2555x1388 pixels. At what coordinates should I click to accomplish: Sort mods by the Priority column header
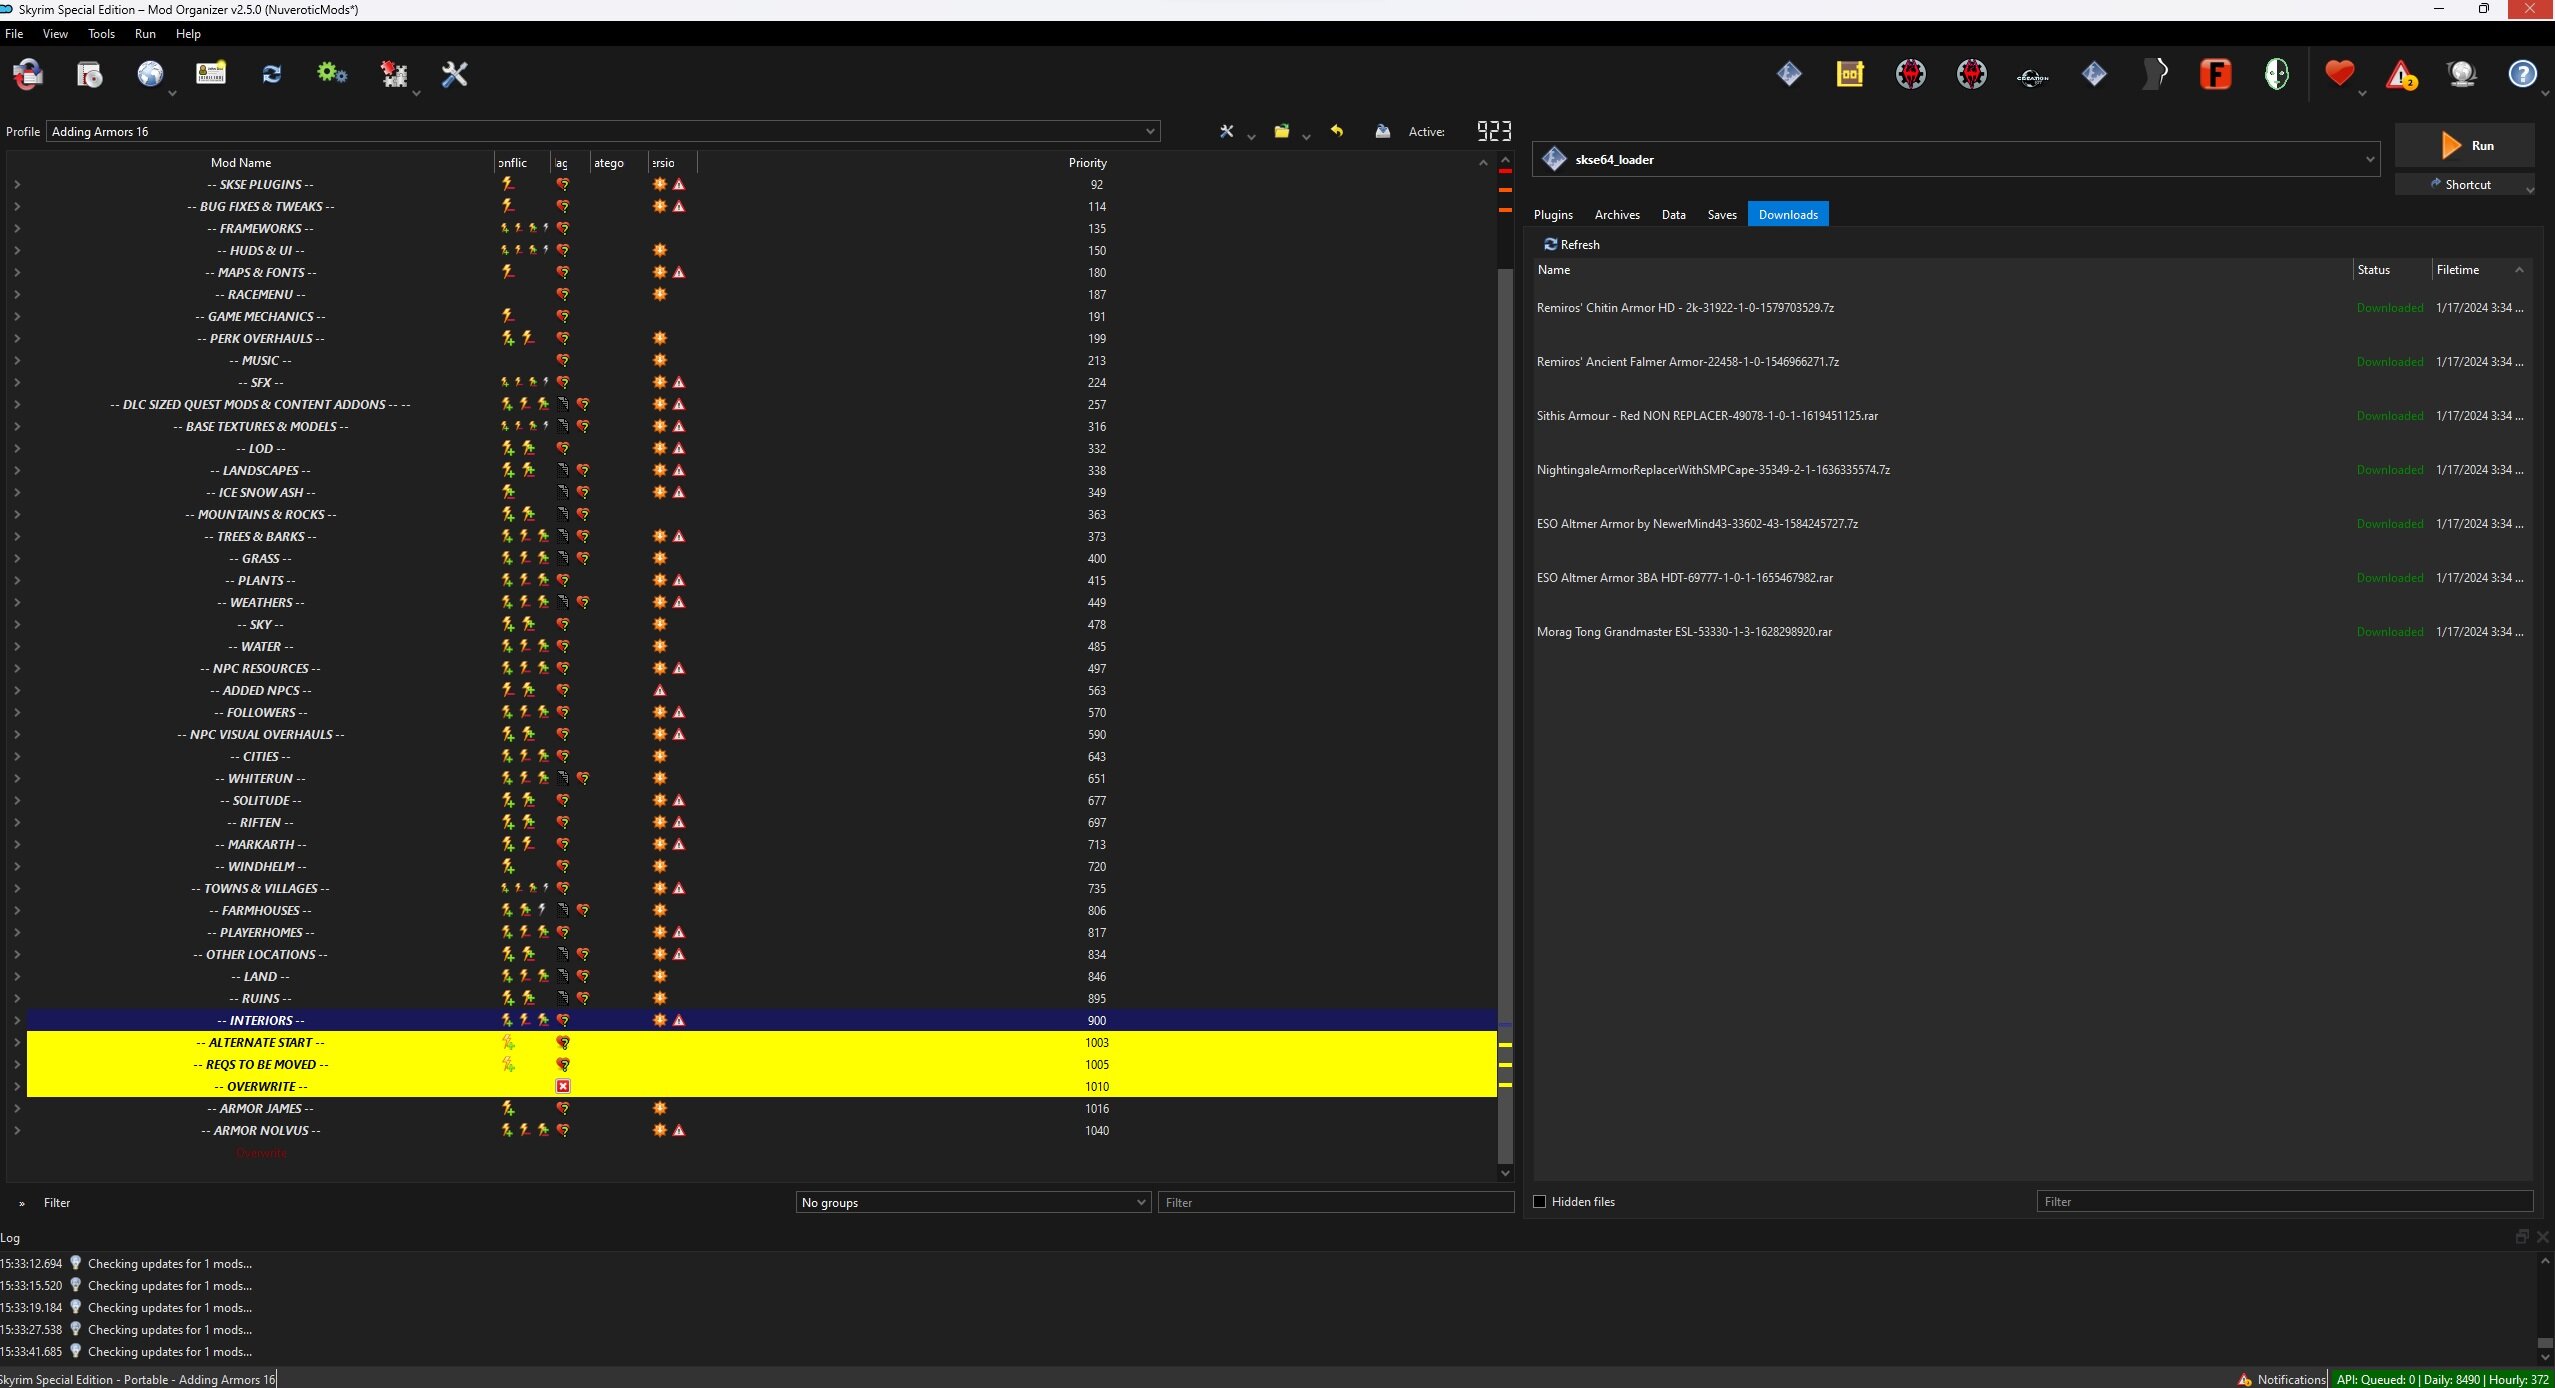pyautogui.click(x=1087, y=162)
